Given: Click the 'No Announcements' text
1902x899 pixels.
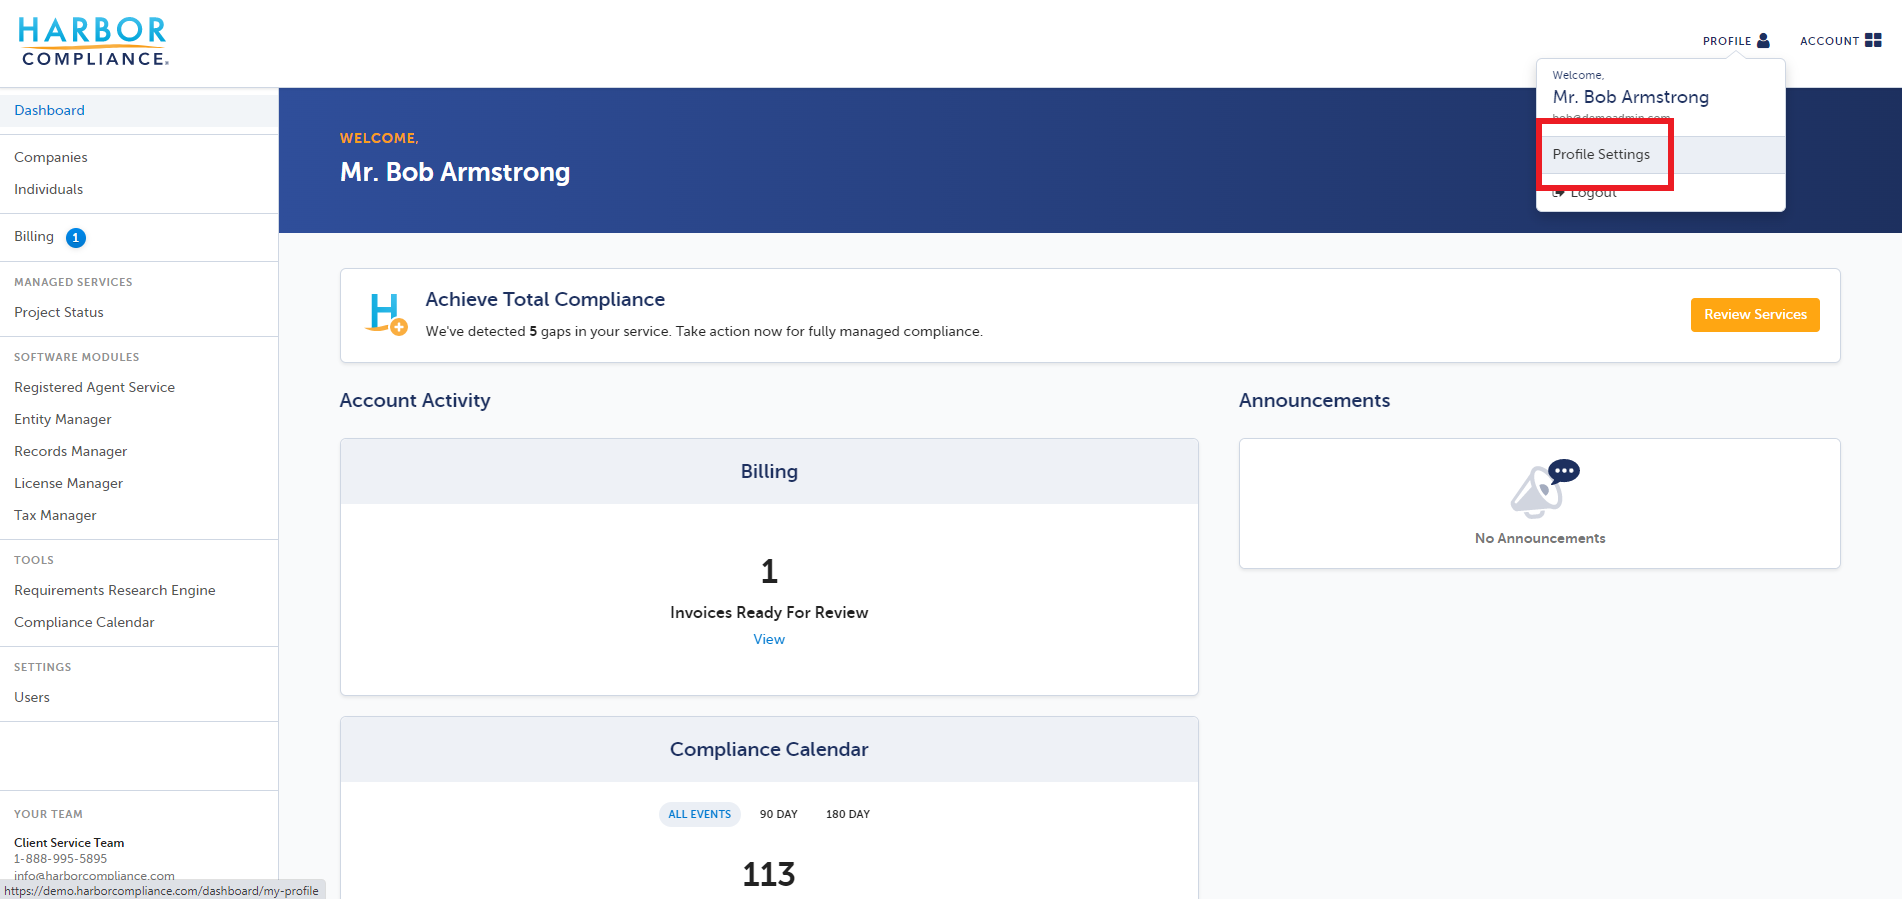Looking at the screenshot, I should (1540, 538).
